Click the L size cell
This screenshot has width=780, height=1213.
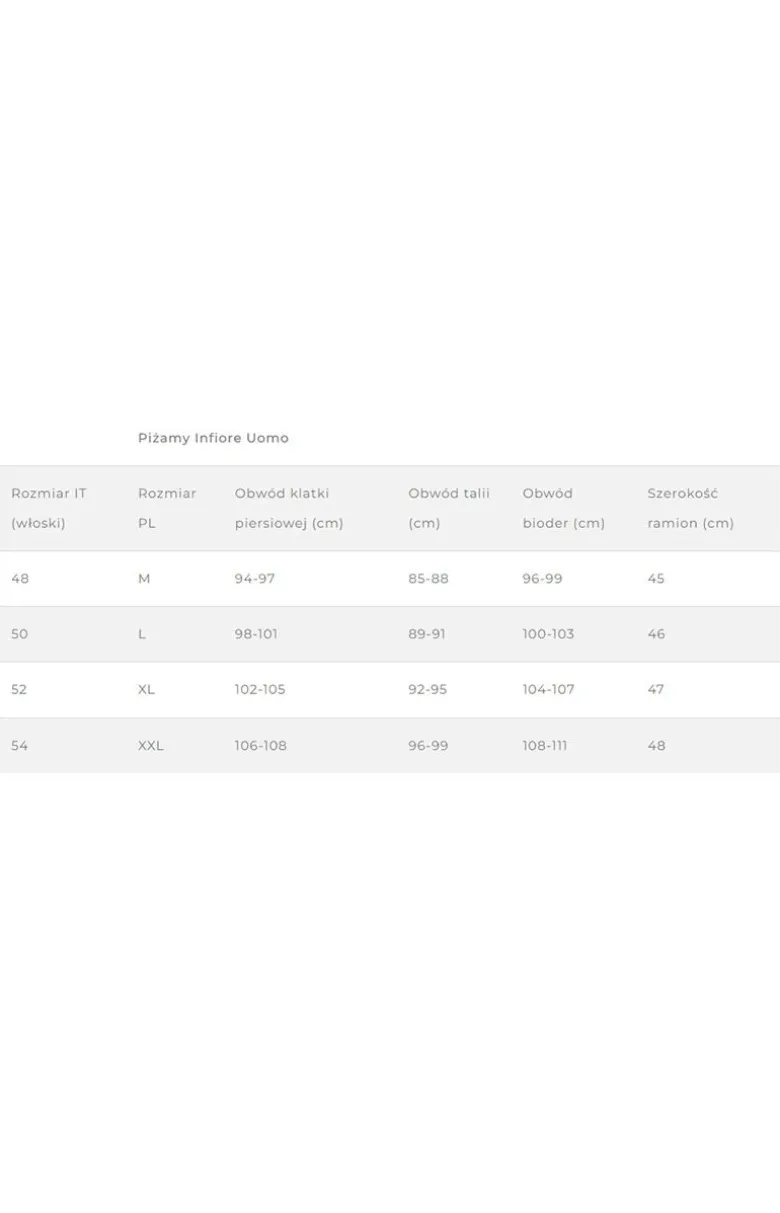tap(142, 634)
